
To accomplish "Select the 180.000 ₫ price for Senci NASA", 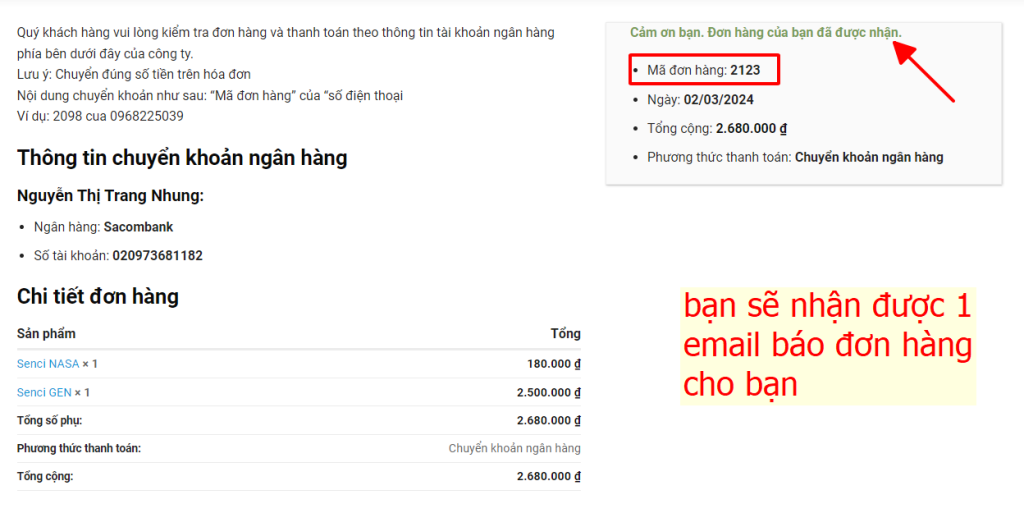I will pos(553,364).
